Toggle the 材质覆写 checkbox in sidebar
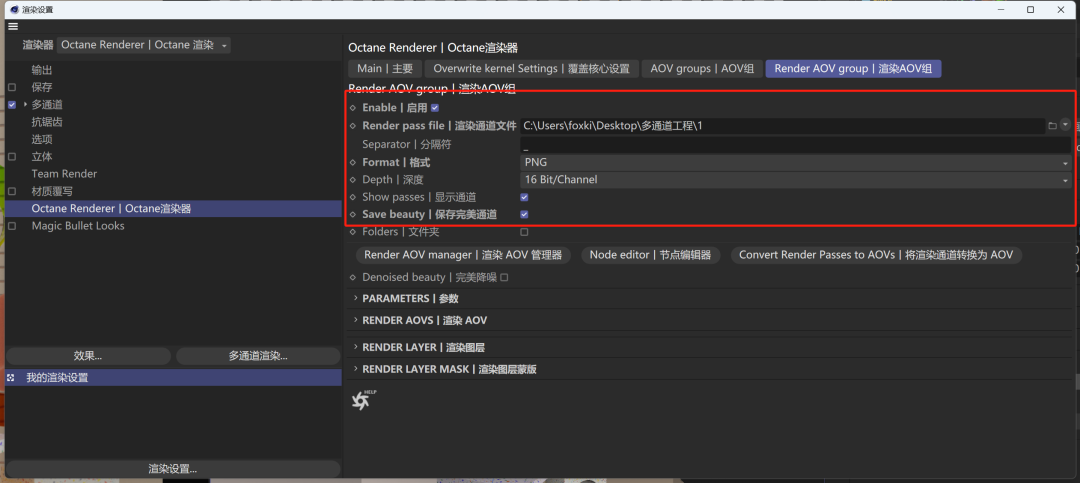Image resolution: width=1080 pixels, height=483 pixels. pyautogui.click(x=12, y=191)
